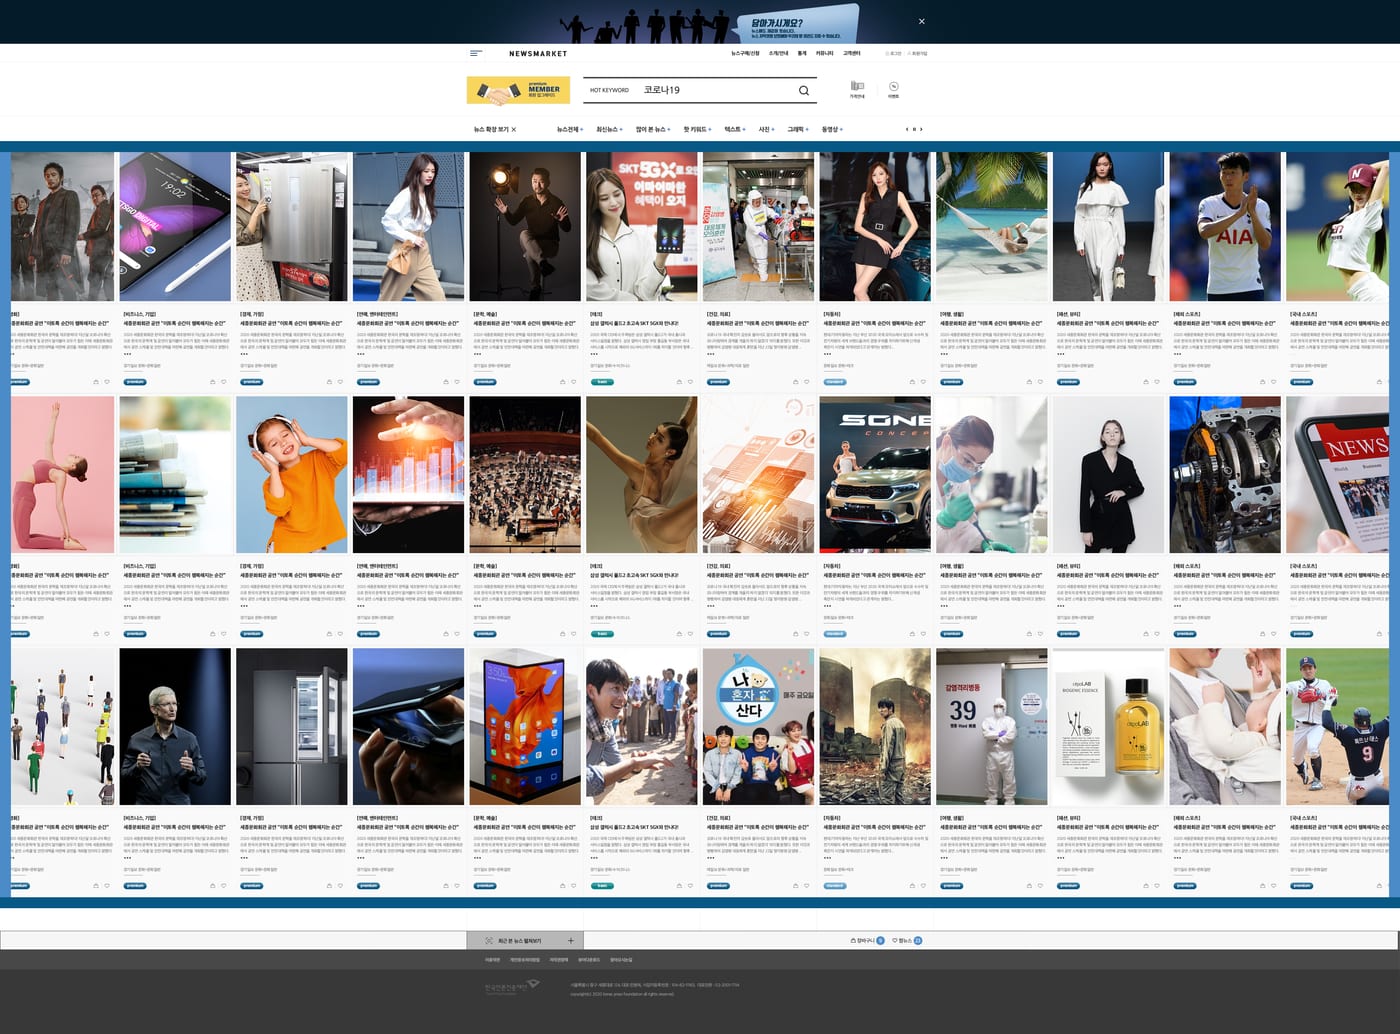Click the magnifier icon in HOT KEYWORD search
The height and width of the screenshot is (1034, 1400).
[804, 90]
